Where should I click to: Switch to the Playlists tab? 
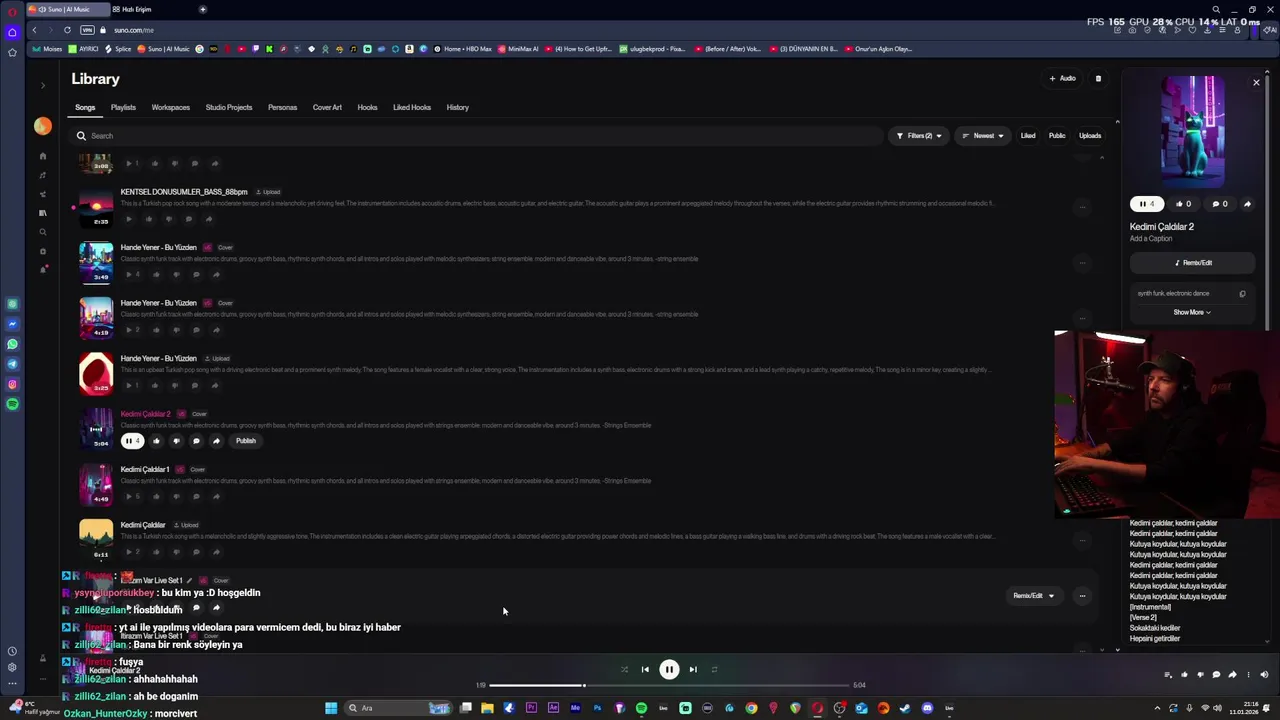(123, 107)
